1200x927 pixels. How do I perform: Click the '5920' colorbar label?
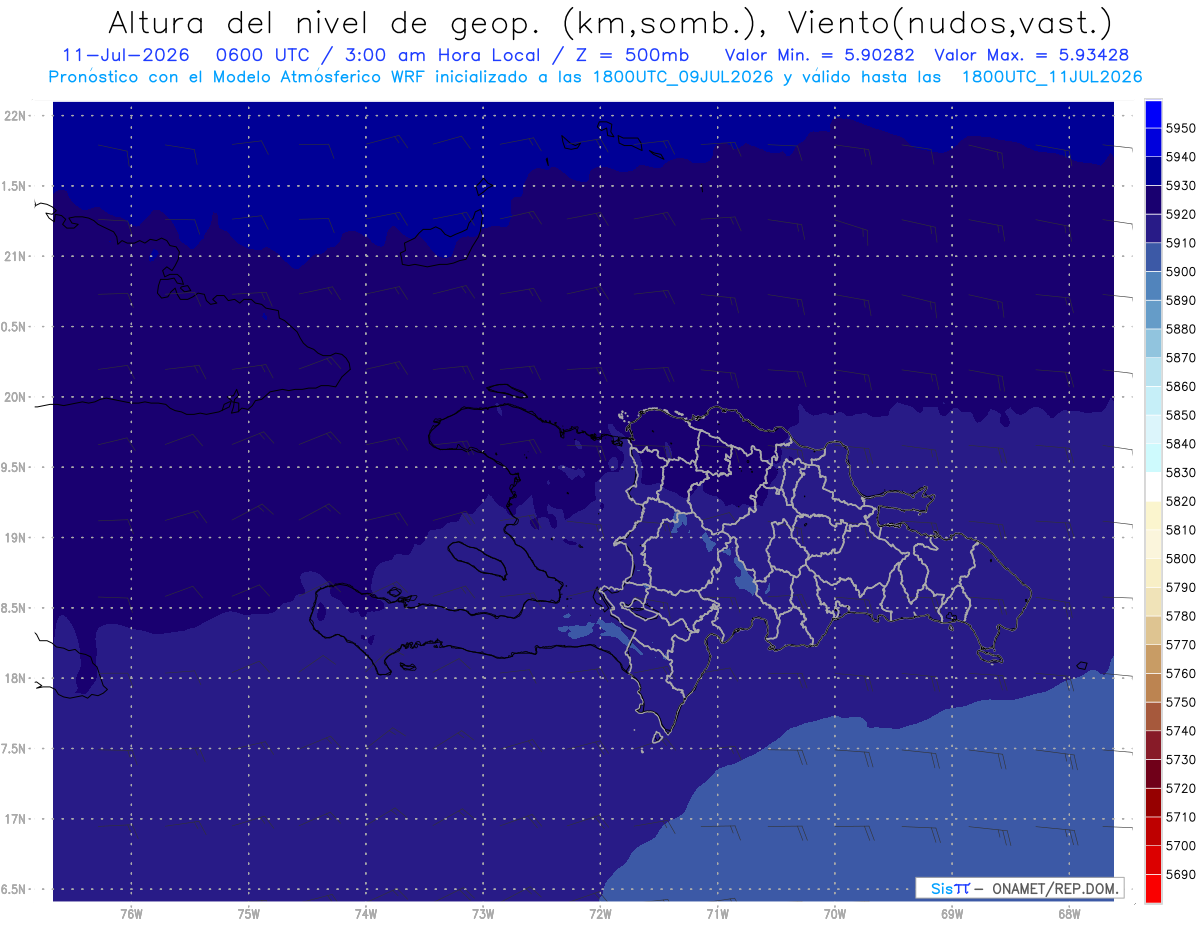click(x=1181, y=214)
